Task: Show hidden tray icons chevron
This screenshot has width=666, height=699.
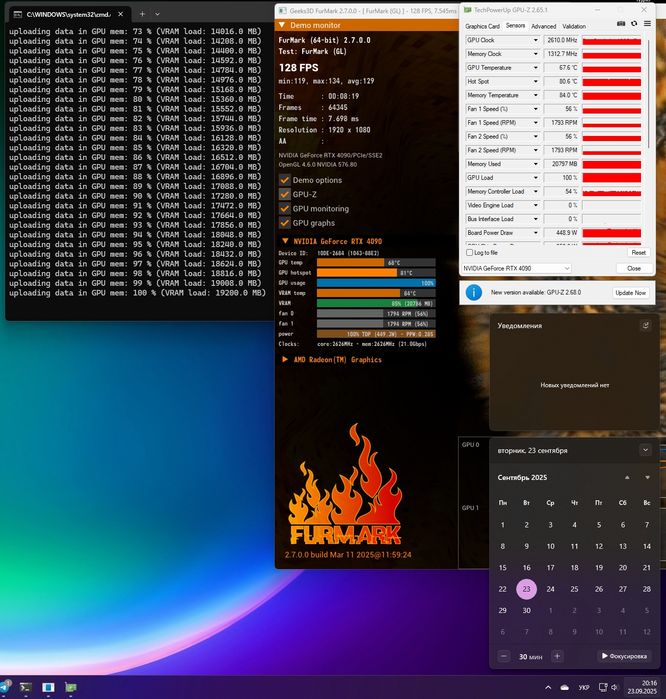Action: point(548,687)
